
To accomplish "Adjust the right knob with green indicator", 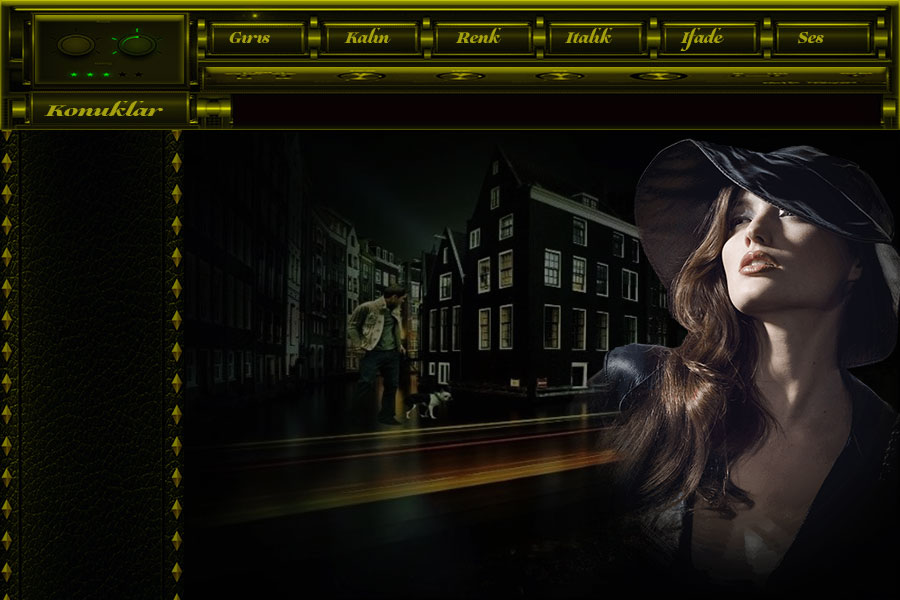I will tap(137, 45).
